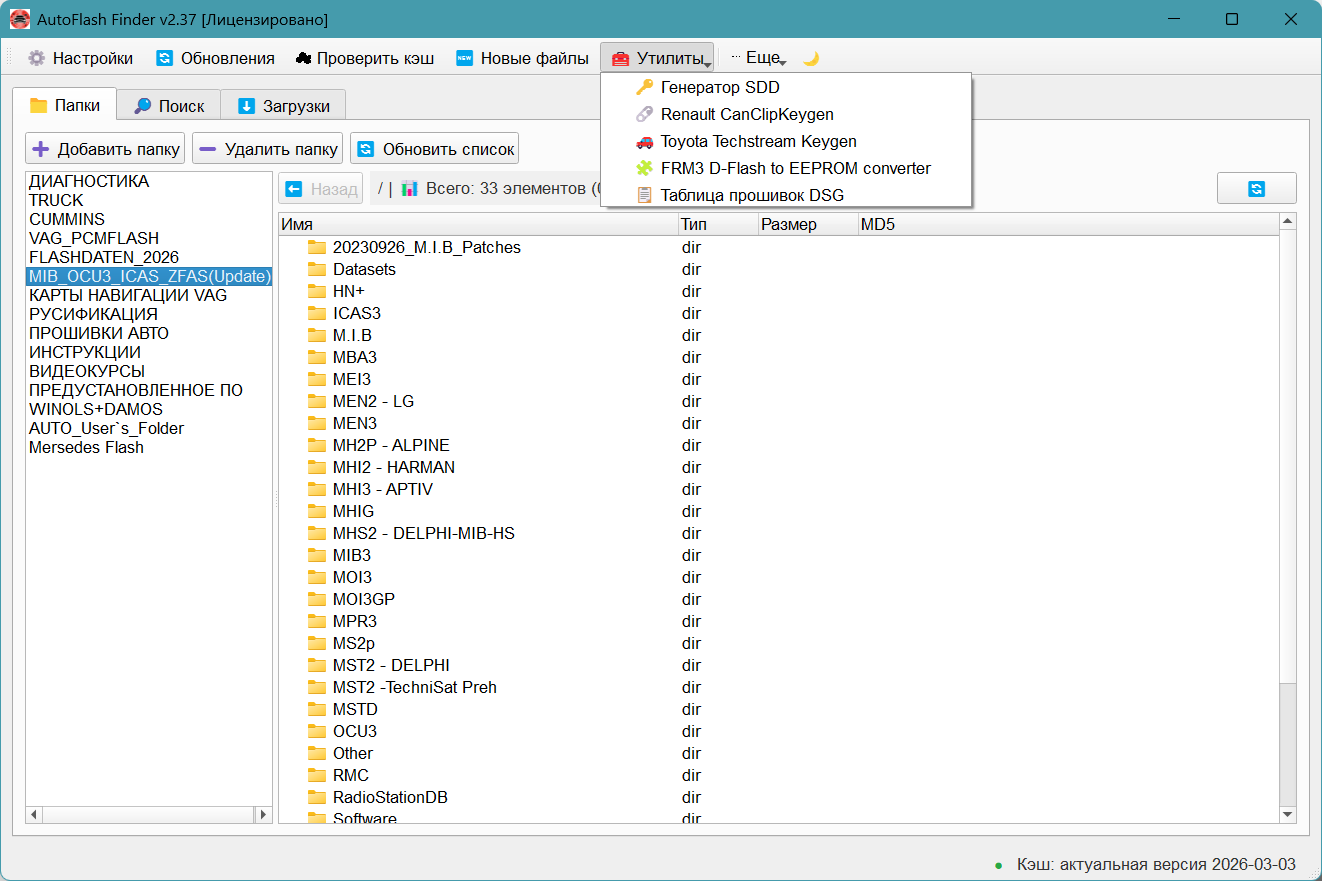Viewport: 1322px width, 881px height.
Task: Run Проверить кэш from toolbar
Action: pos(365,58)
